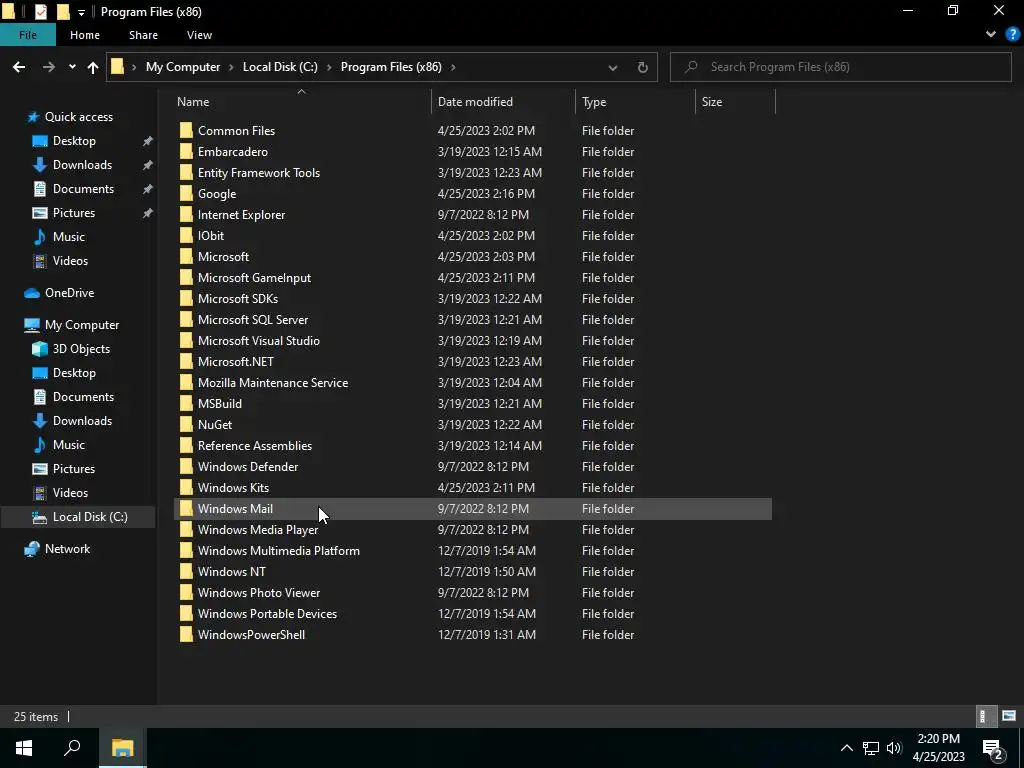
Task: Go back using the Back arrow
Action: (19, 67)
